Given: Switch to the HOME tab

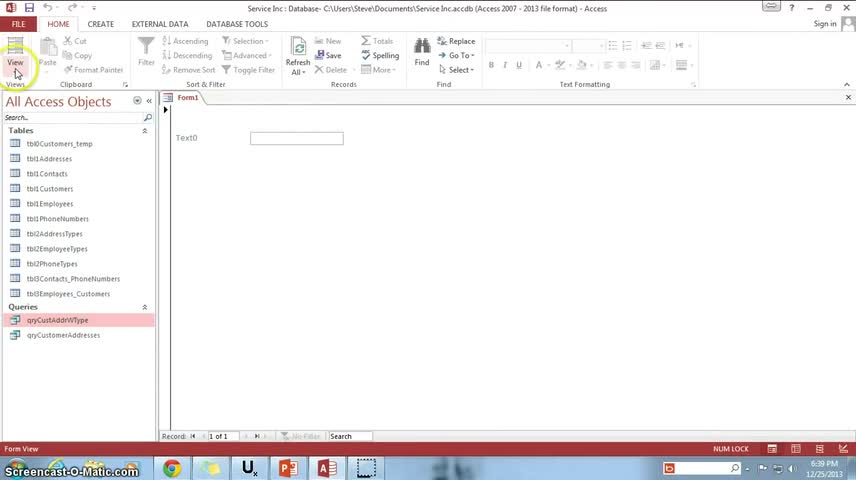Looking at the screenshot, I should (x=58, y=24).
